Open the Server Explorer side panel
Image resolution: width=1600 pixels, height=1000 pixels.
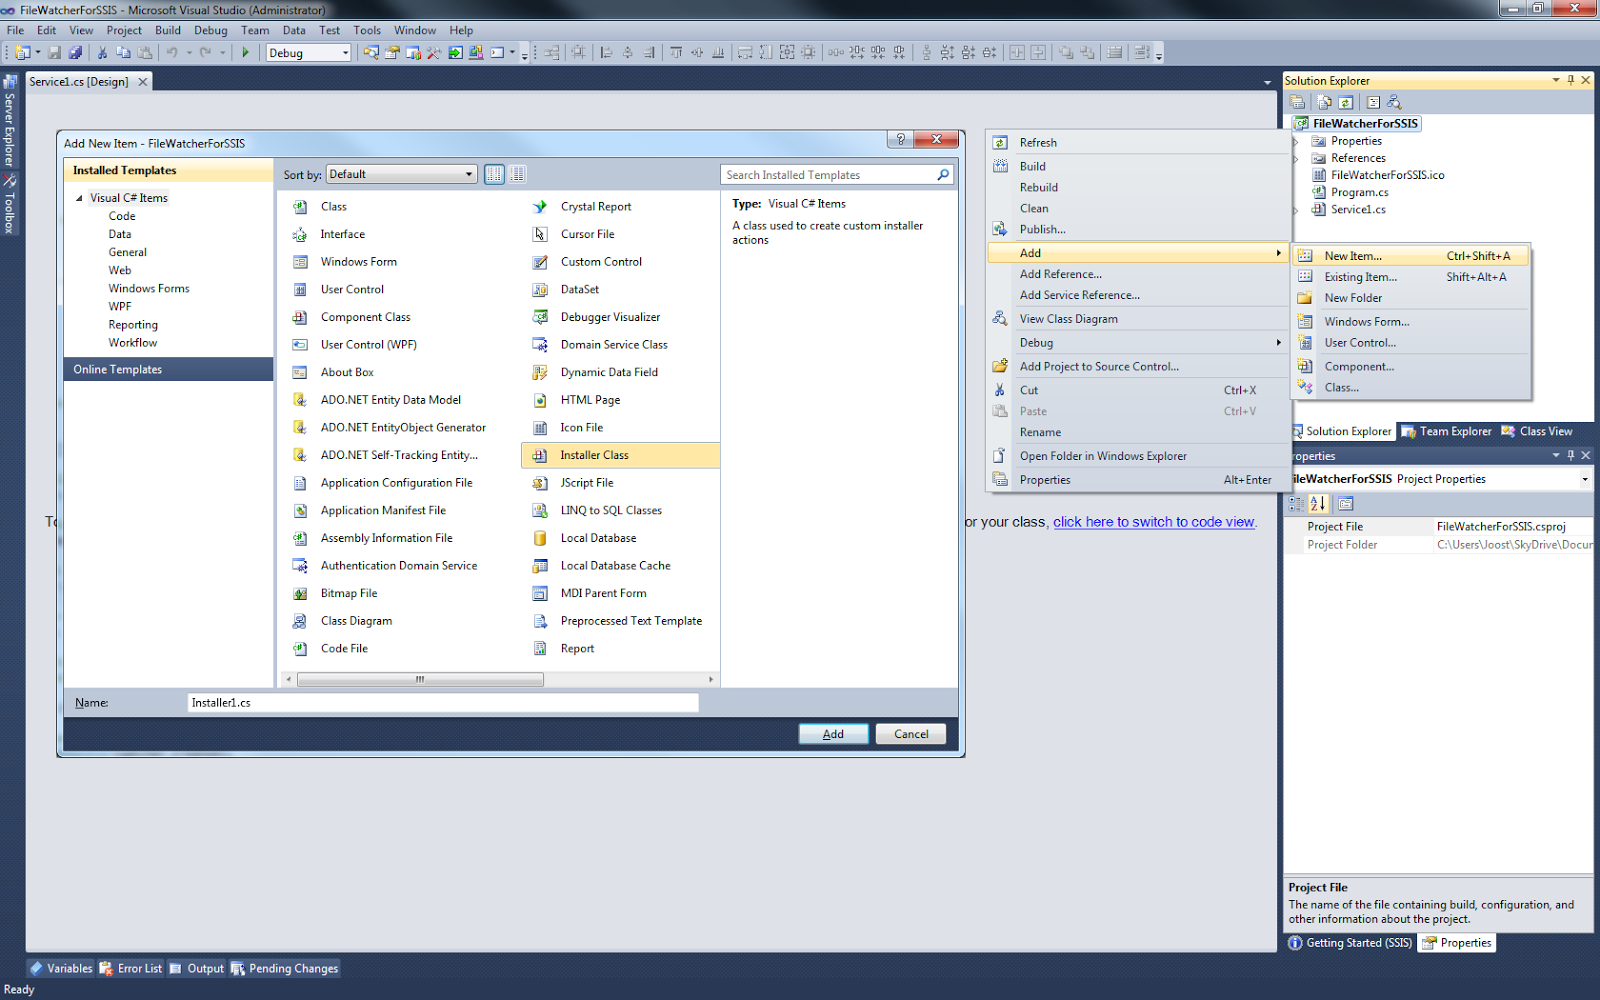coord(10,121)
